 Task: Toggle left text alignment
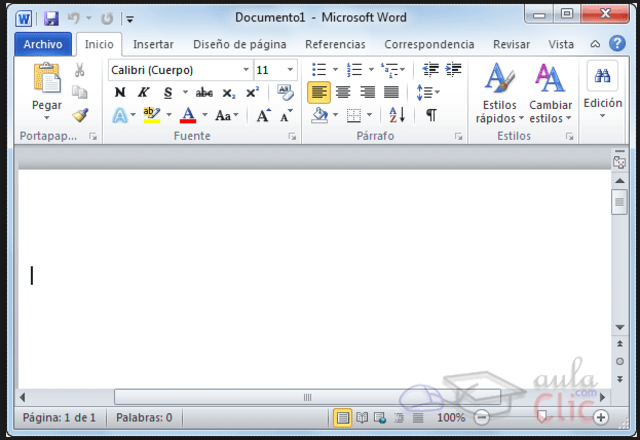pos(319,92)
